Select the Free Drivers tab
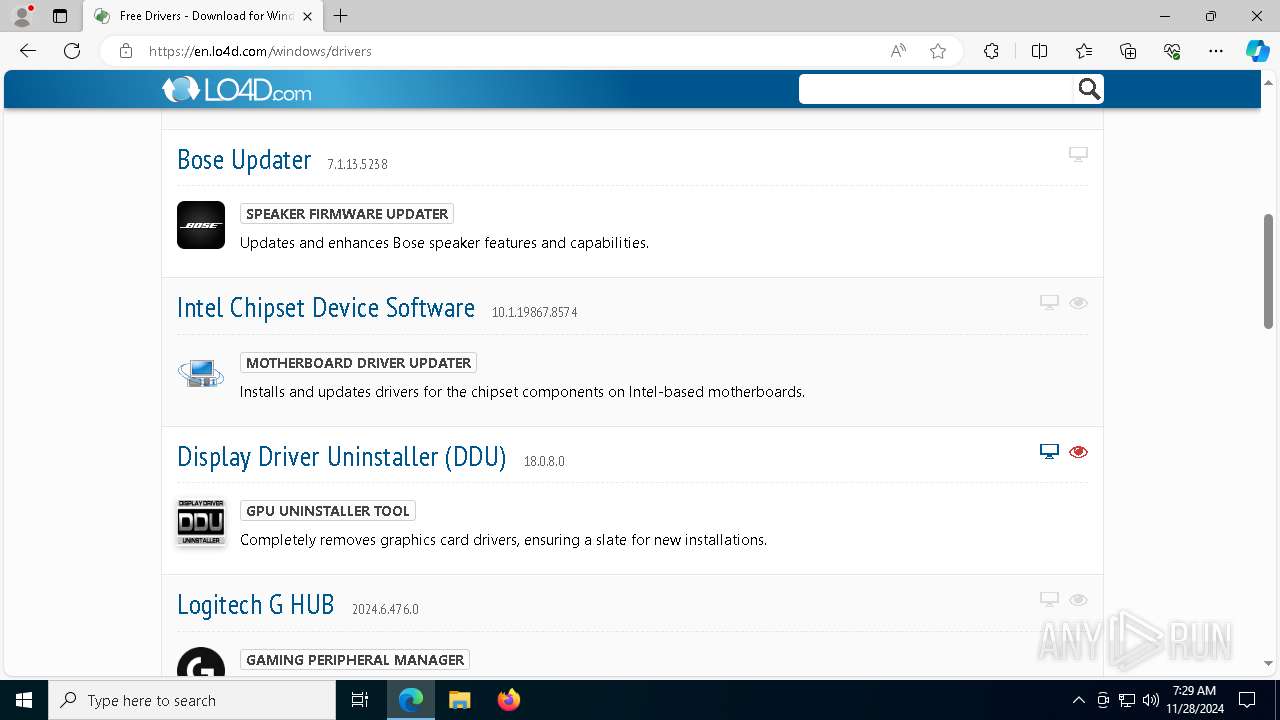 203,16
